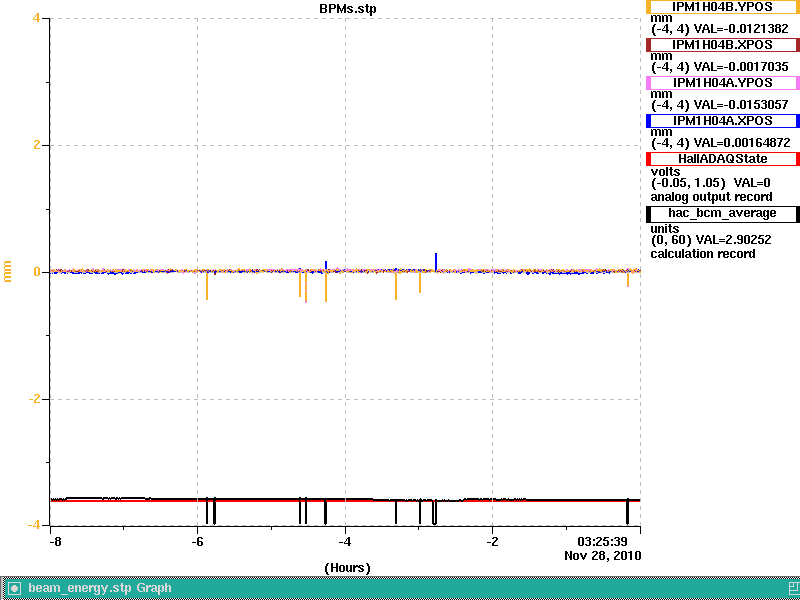Viewport: 800px width, 600px height.
Task: Select the hac_bcm_average legend entry
Action: (x=722, y=213)
